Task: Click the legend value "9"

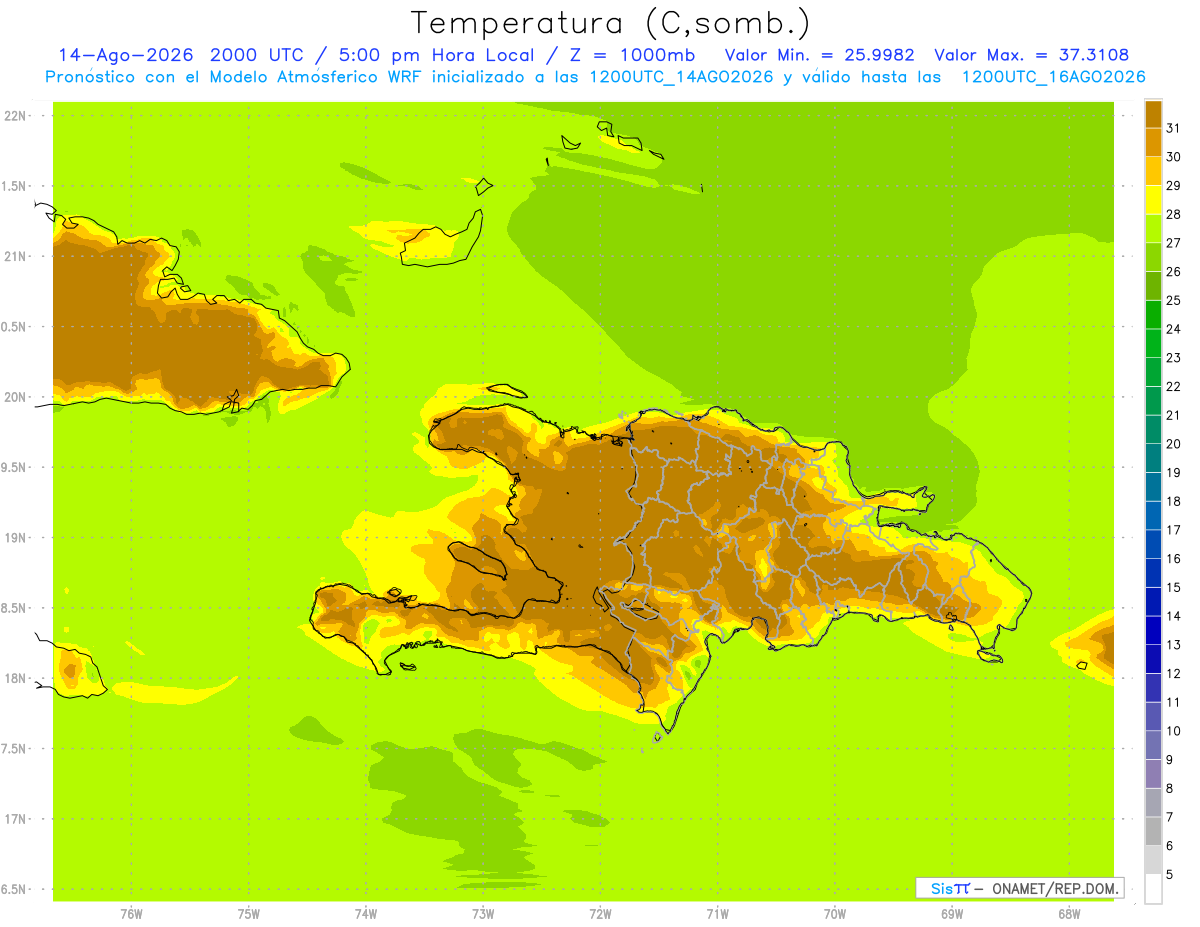Action: 1169,759
